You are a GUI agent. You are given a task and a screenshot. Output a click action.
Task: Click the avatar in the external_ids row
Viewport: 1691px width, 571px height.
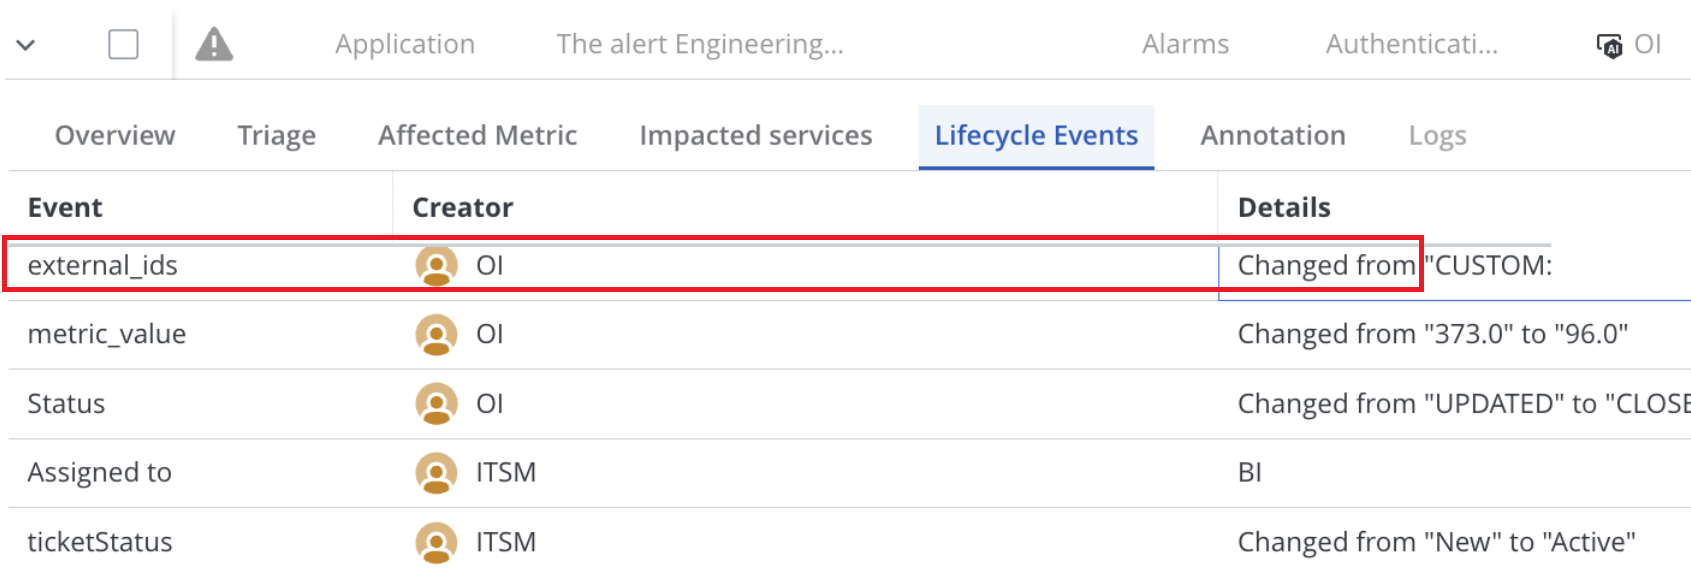[436, 266]
